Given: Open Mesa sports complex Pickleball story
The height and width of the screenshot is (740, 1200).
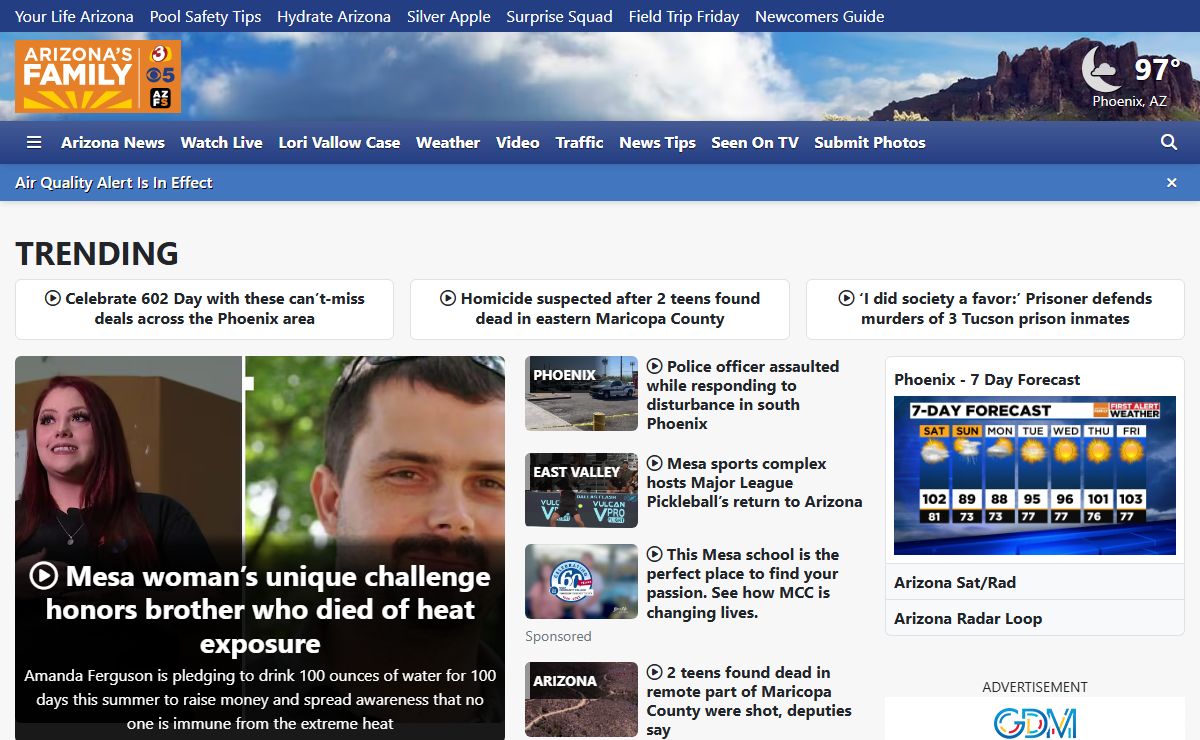Looking at the screenshot, I should pyautogui.click(x=754, y=483).
